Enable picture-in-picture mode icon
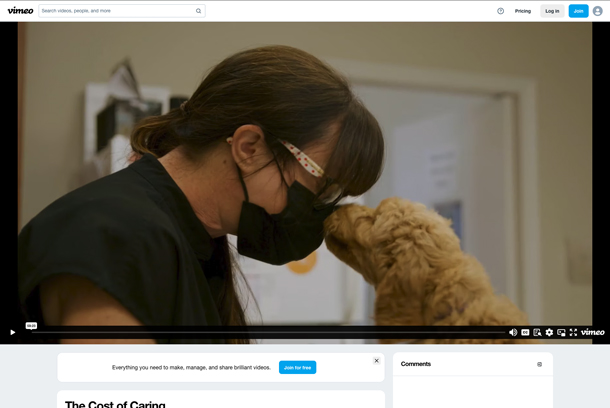This screenshot has height=408, width=610. point(561,332)
